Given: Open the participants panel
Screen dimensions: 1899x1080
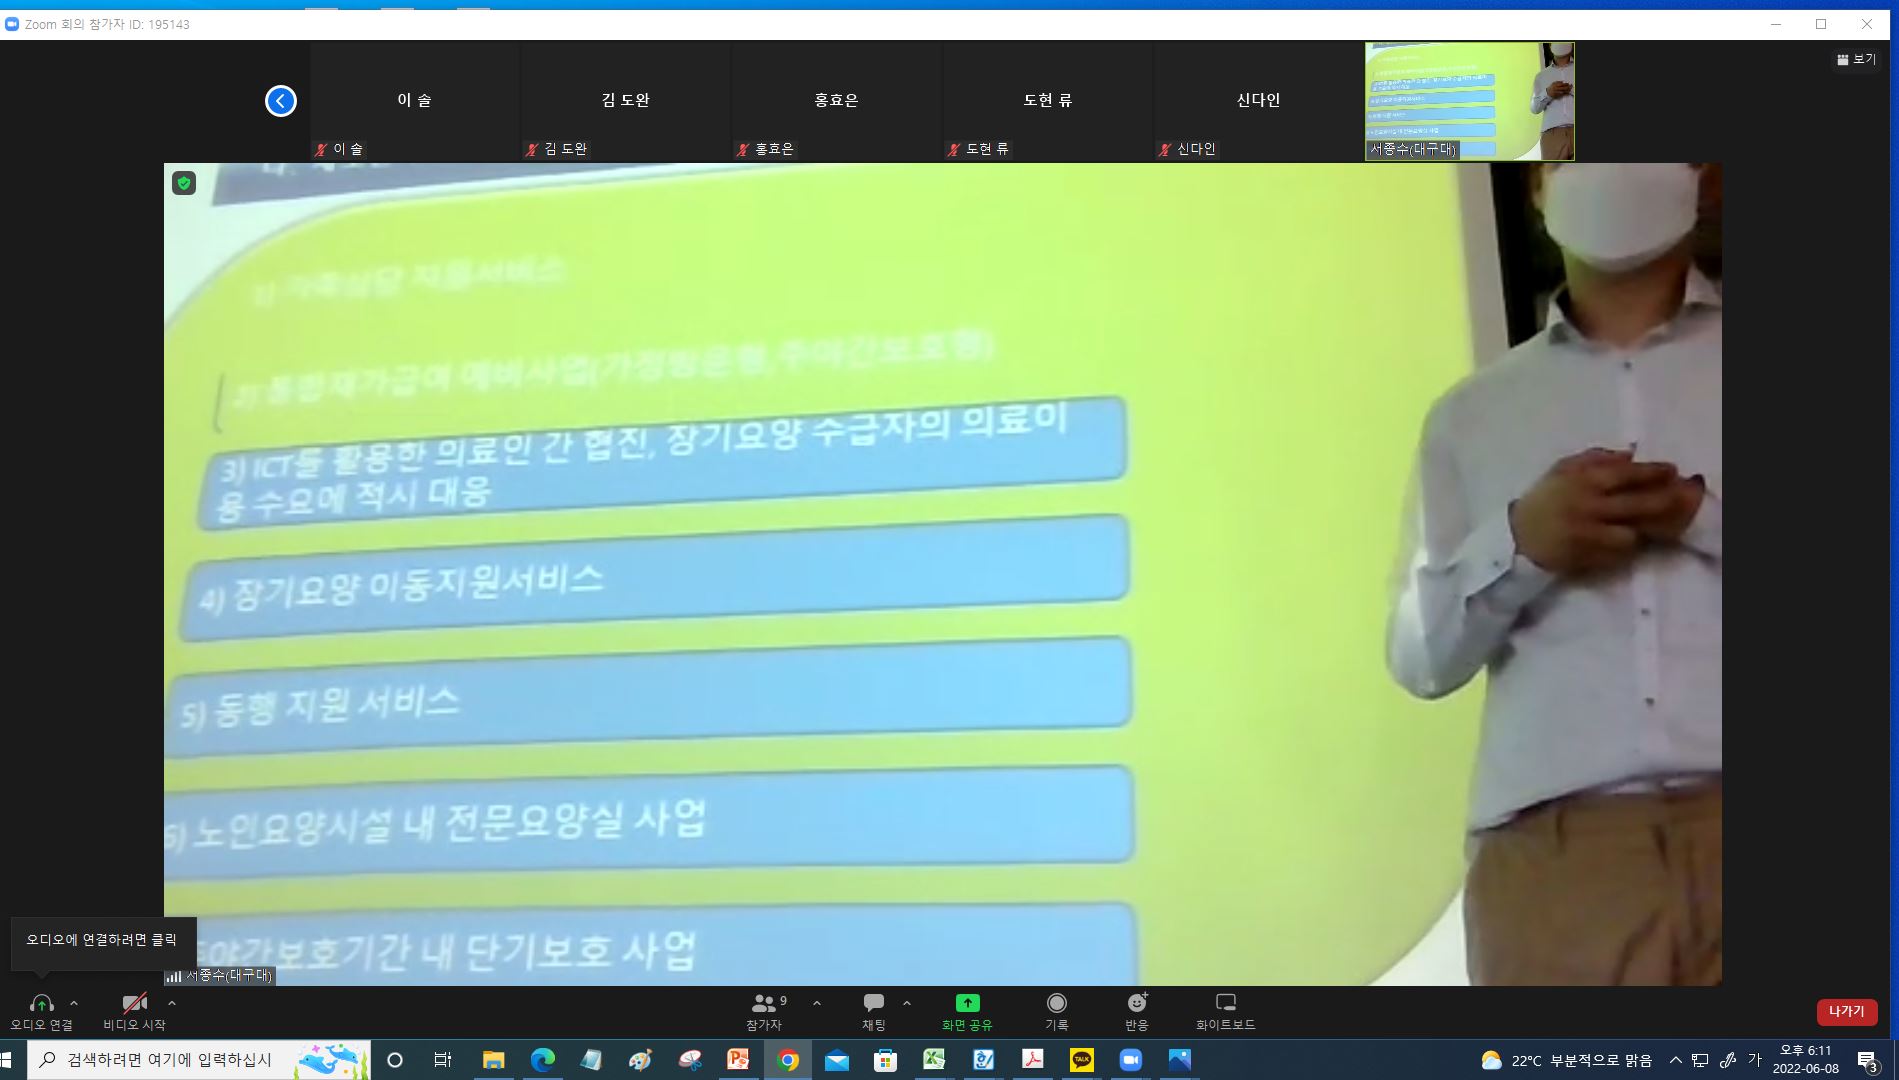Looking at the screenshot, I should (x=764, y=1010).
